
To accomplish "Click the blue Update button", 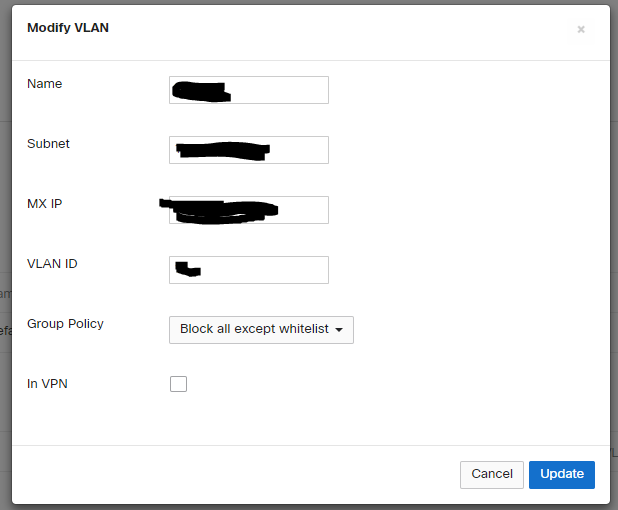I will click(x=561, y=474).
